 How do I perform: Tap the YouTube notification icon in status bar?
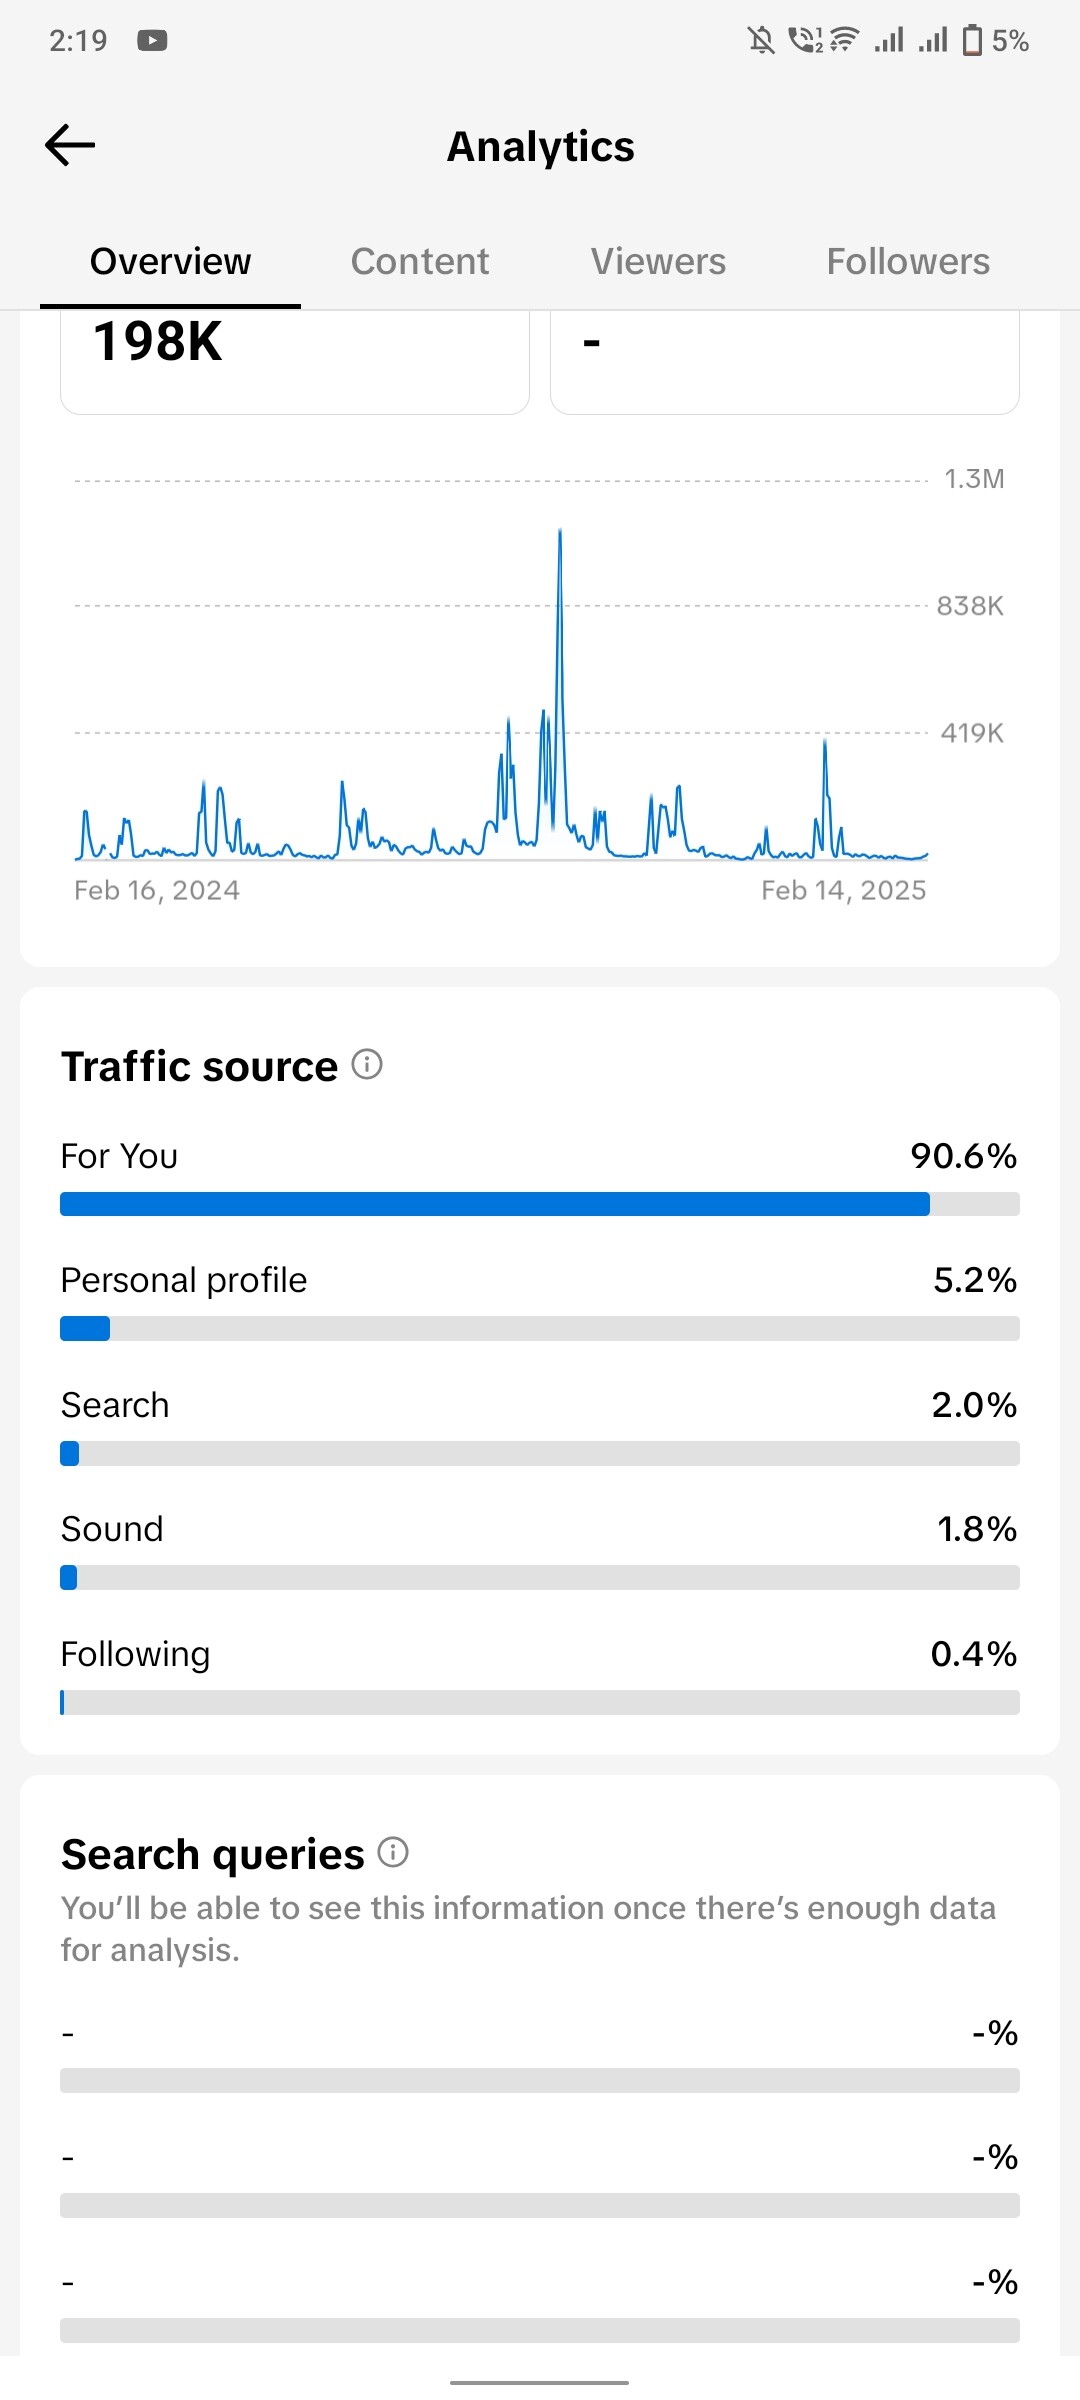coord(152,41)
